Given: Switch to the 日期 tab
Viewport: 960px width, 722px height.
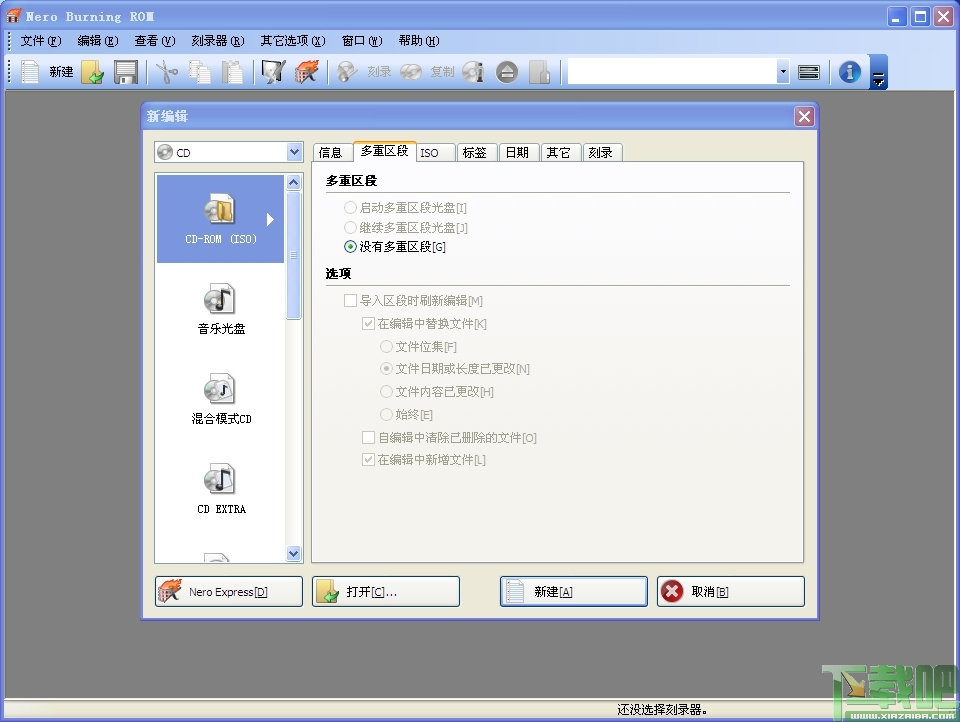Looking at the screenshot, I should (517, 152).
